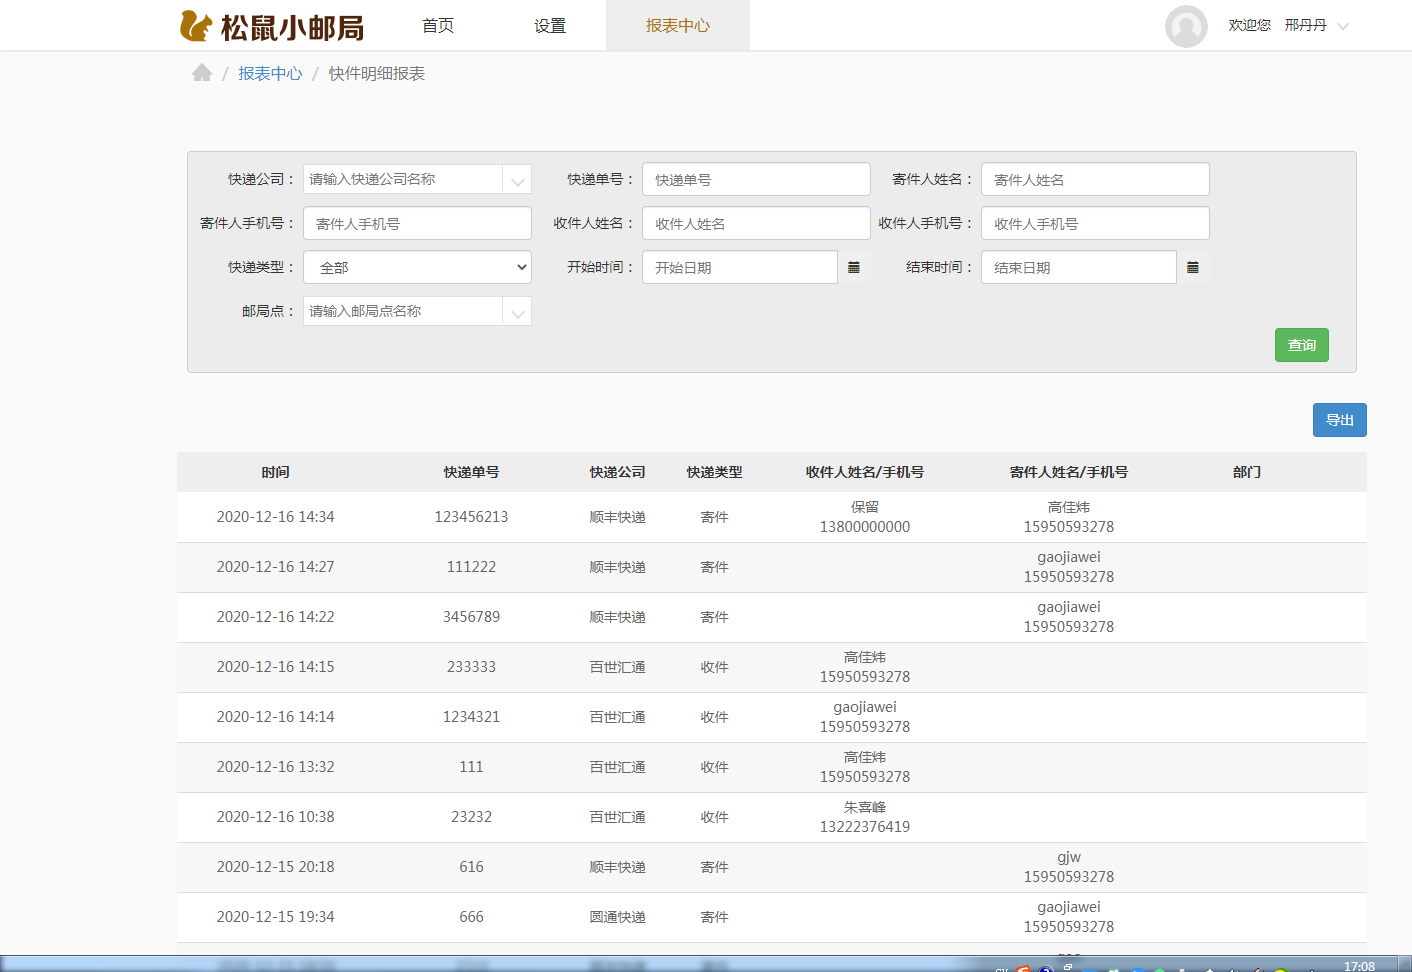Click 快件明细报表 breadcrumb text
The image size is (1412, 972).
coord(377,73)
